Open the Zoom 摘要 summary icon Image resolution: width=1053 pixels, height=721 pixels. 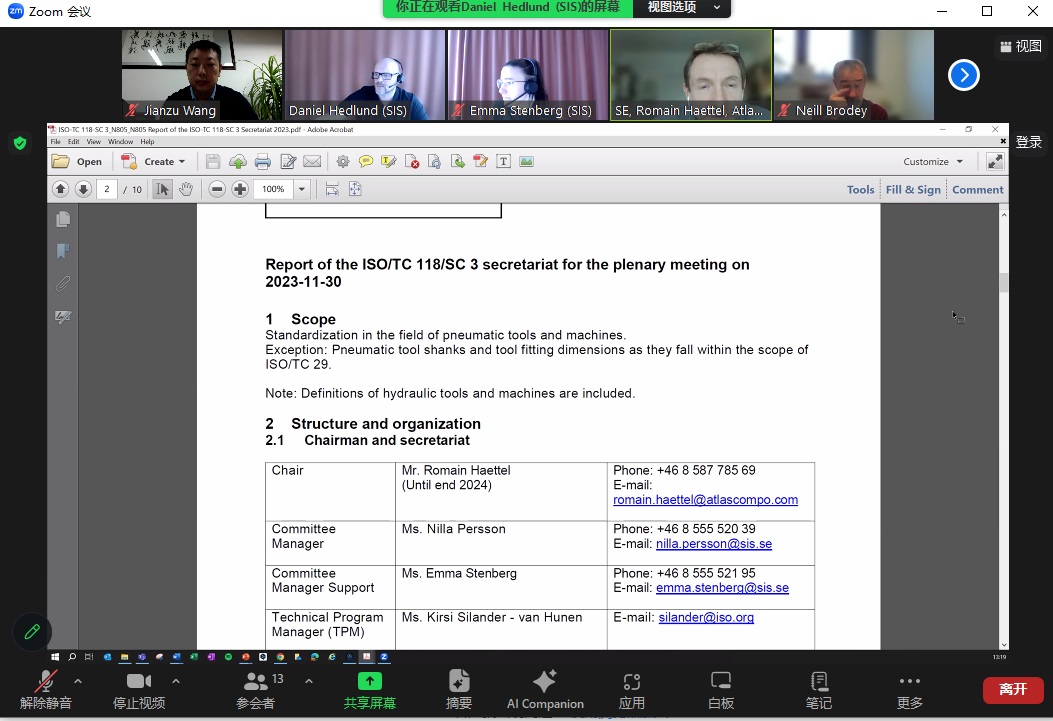point(459,689)
